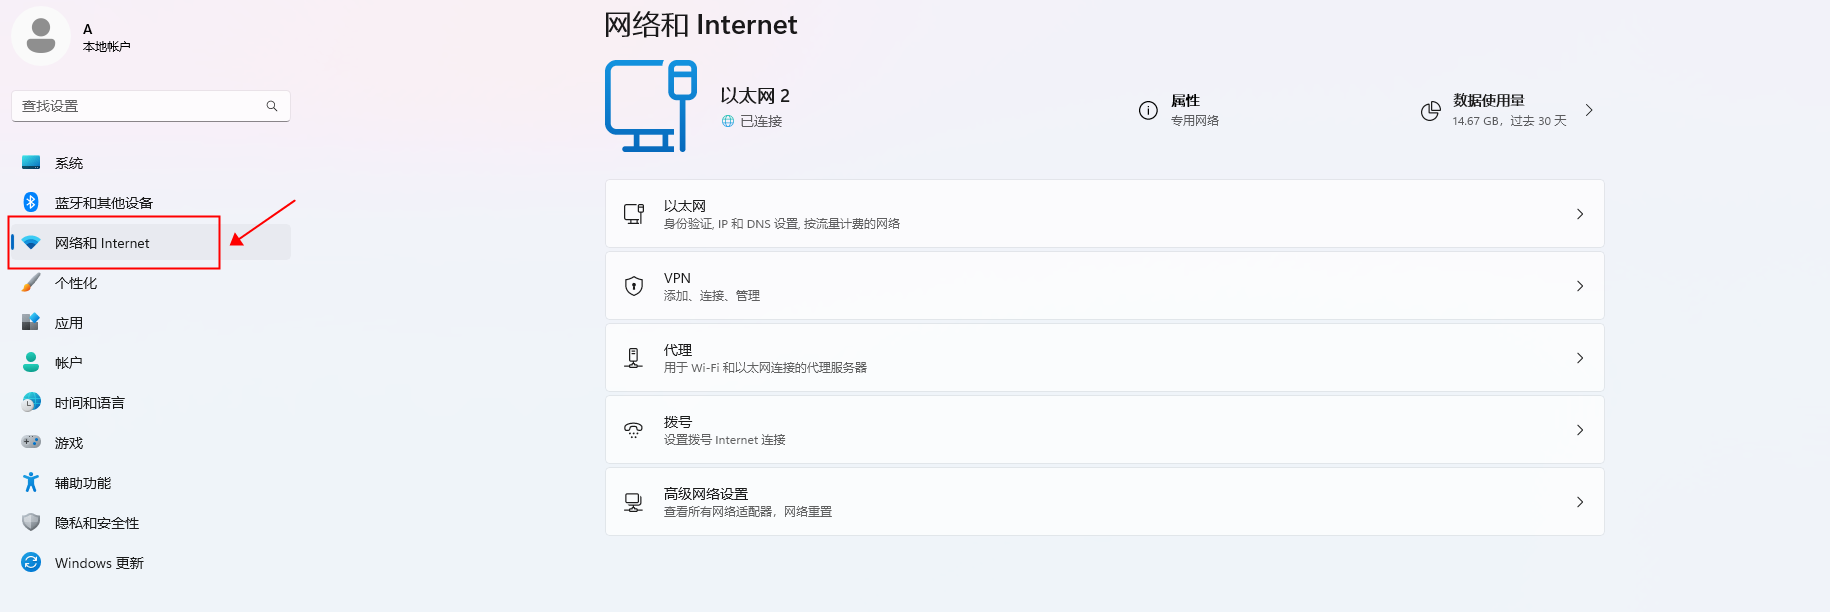Open the 代理 proxy settings
This screenshot has width=1830, height=612.
click(1104, 358)
